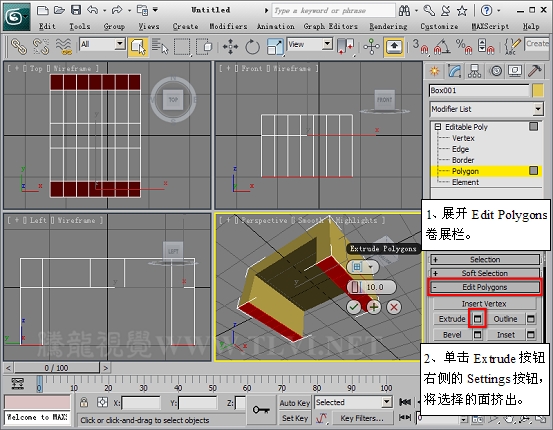Toggle the Percent Snap button
The width and height of the screenshot is (553, 430).
[464, 47]
